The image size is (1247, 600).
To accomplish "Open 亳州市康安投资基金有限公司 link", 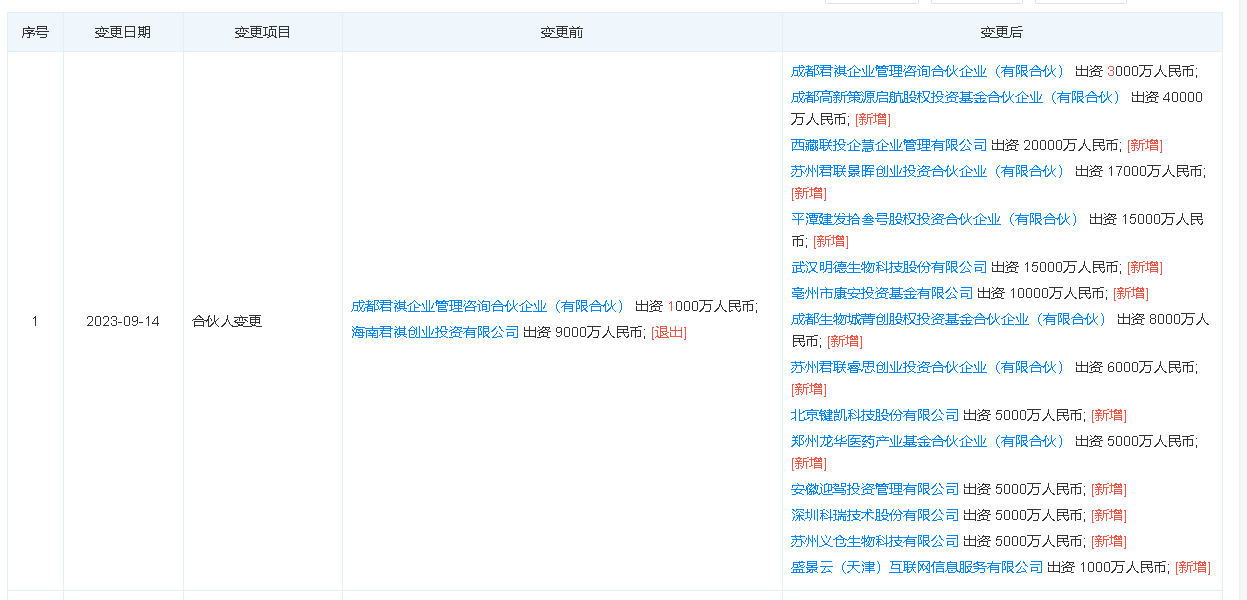I will (x=882, y=294).
